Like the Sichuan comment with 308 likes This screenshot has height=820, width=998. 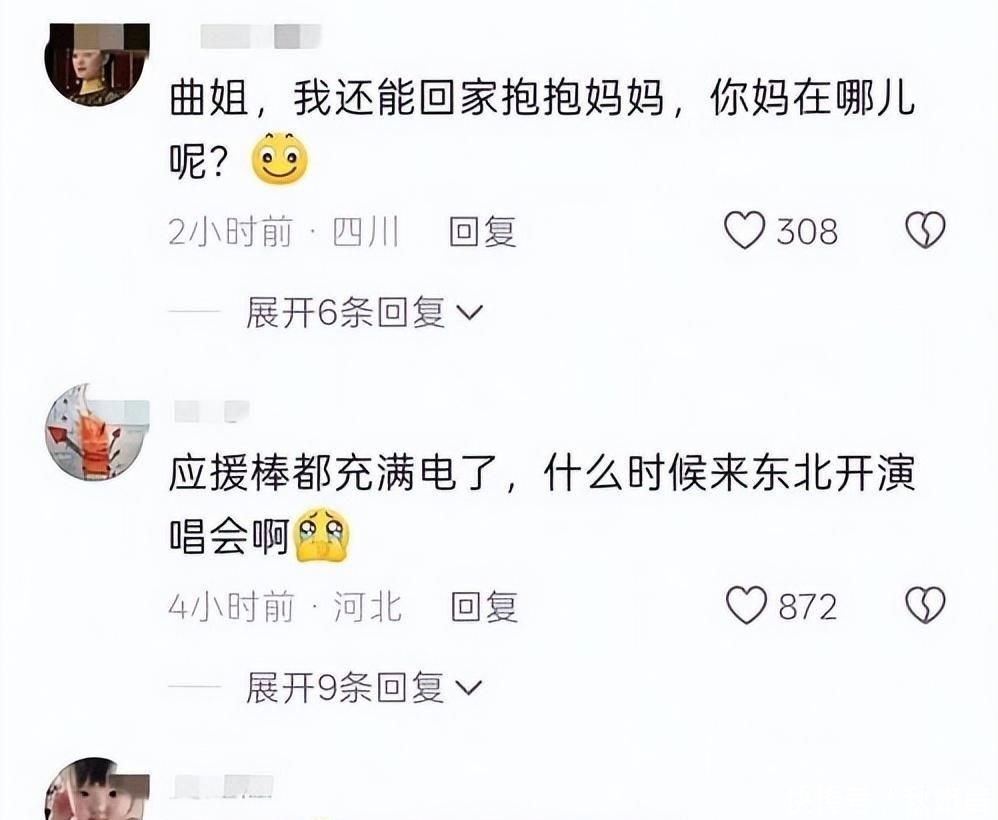click(745, 230)
